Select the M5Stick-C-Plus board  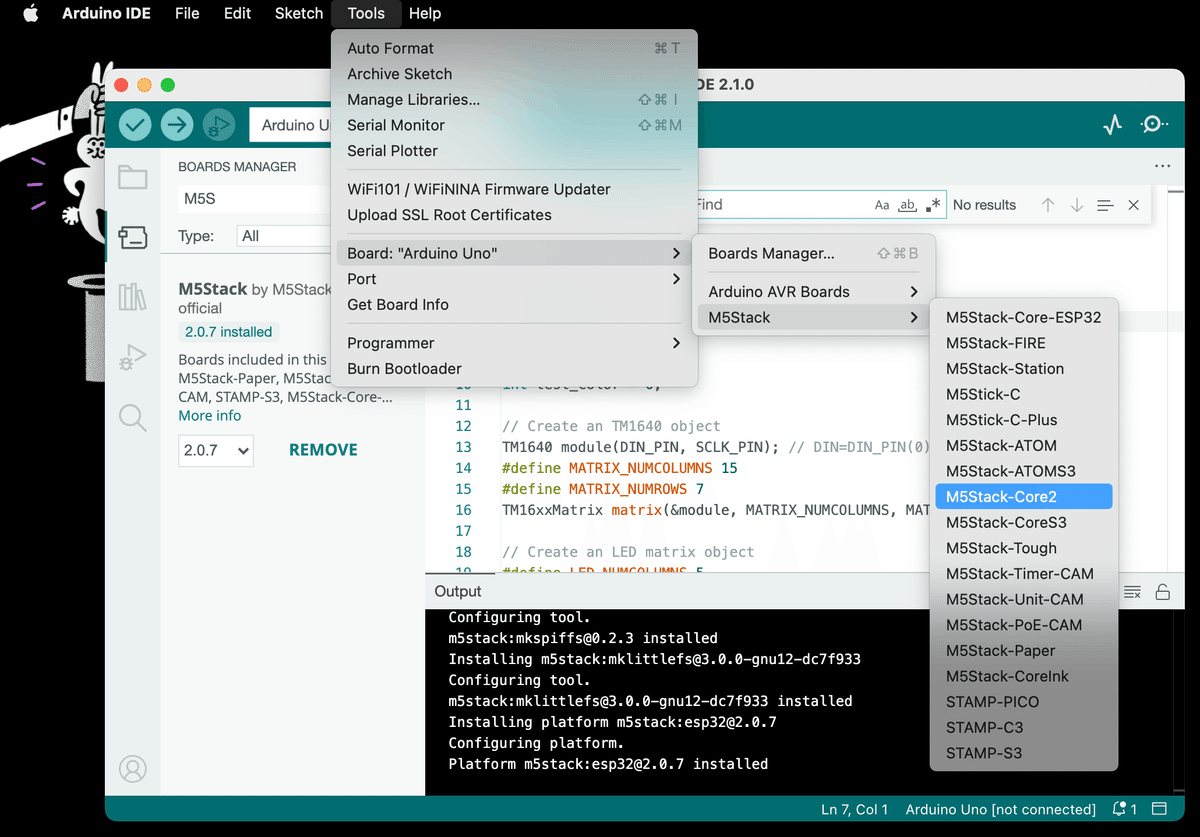[x=1024, y=420]
